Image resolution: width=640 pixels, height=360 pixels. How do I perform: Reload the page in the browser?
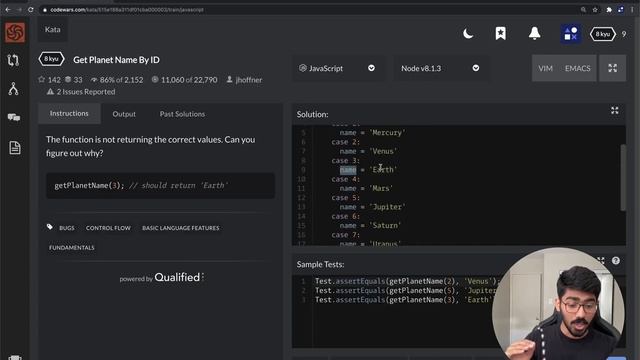(x=31, y=9)
